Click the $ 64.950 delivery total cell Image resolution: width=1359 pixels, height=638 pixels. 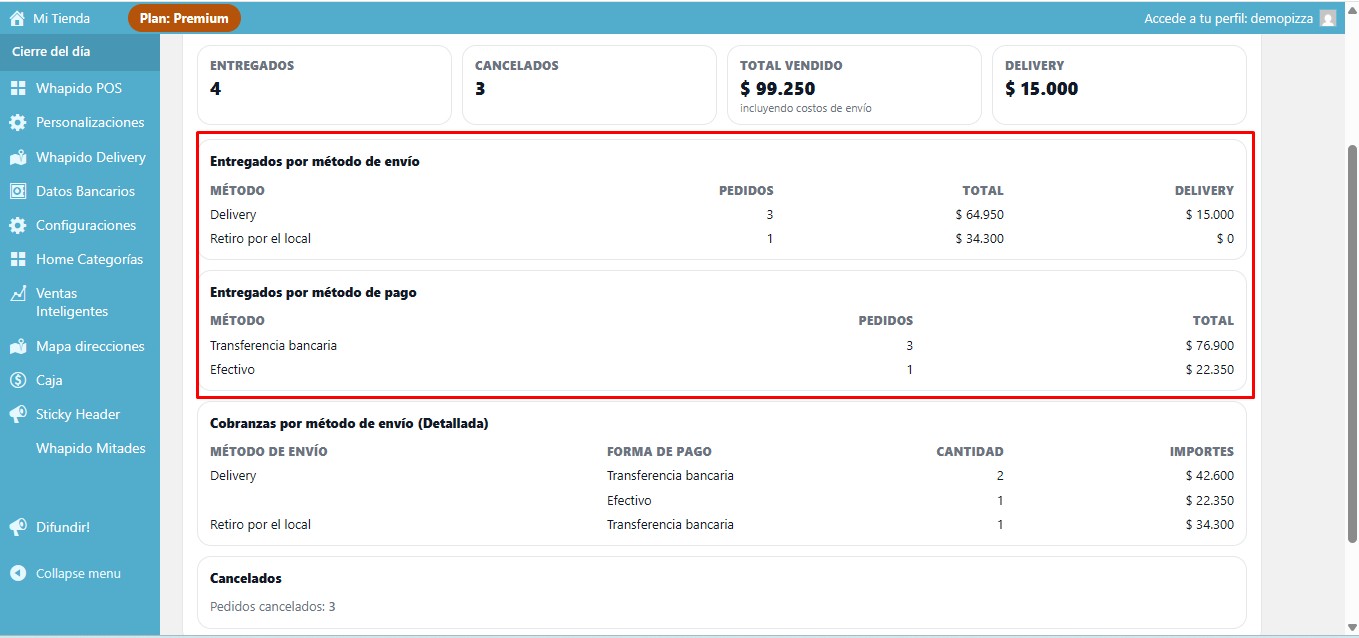(979, 214)
